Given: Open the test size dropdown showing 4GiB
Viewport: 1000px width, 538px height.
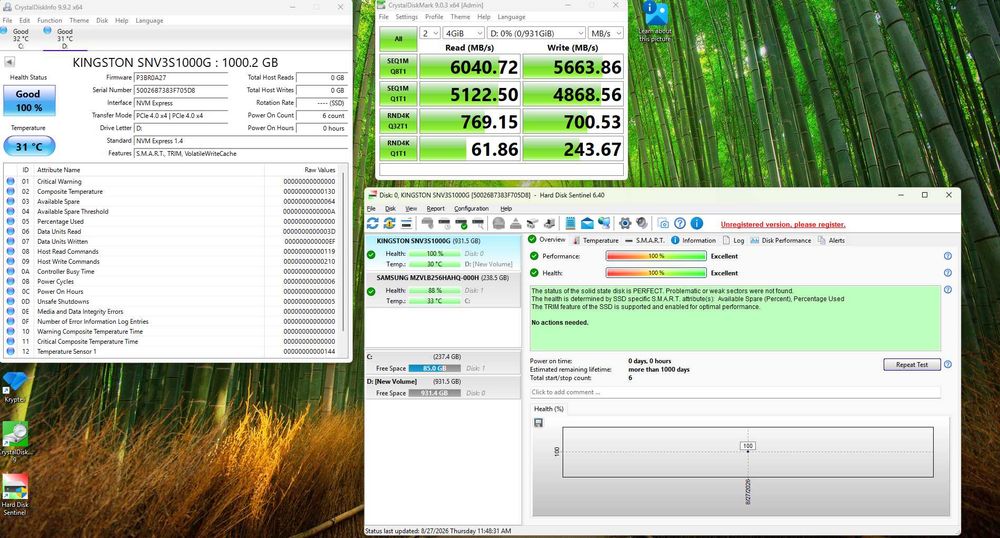Looking at the screenshot, I should [x=464, y=33].
